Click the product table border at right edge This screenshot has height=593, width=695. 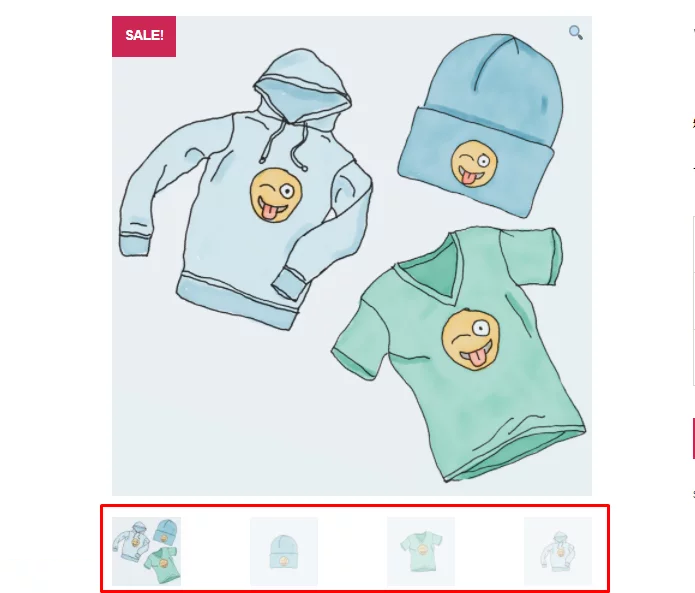click(x=694, y=301)
